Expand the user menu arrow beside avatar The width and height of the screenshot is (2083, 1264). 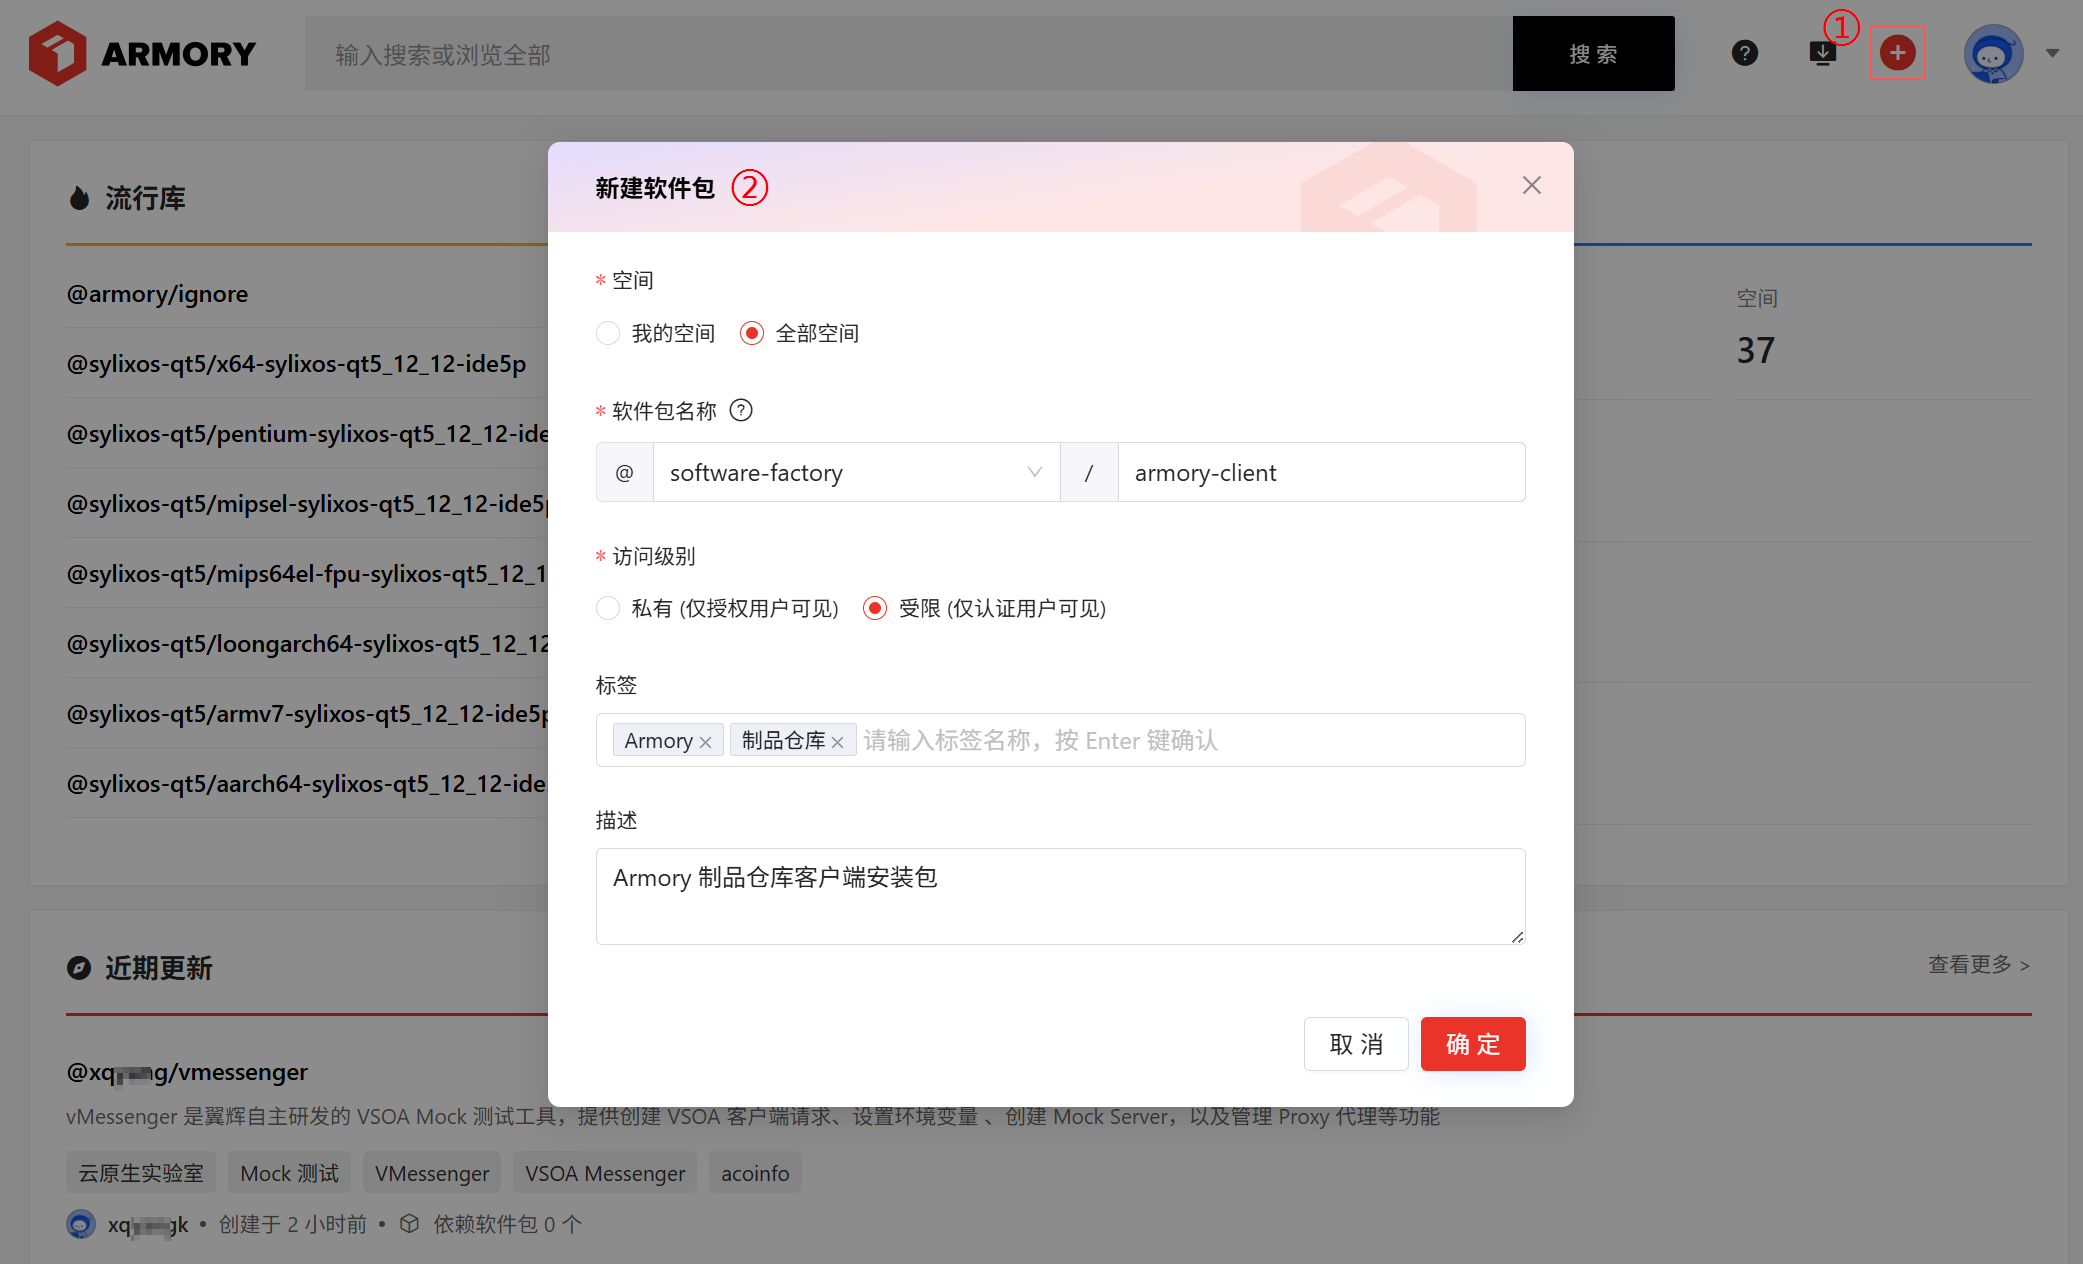pos(2052,53)
